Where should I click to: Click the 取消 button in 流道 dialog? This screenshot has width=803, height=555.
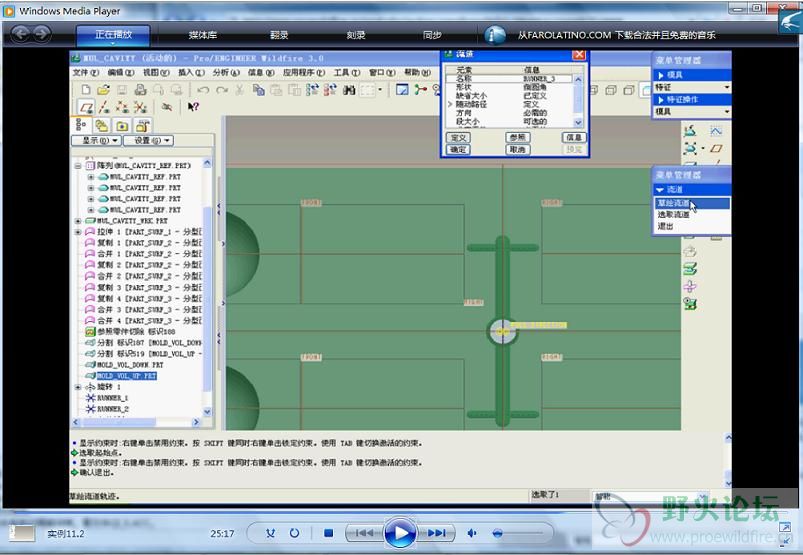pos(518,150)
